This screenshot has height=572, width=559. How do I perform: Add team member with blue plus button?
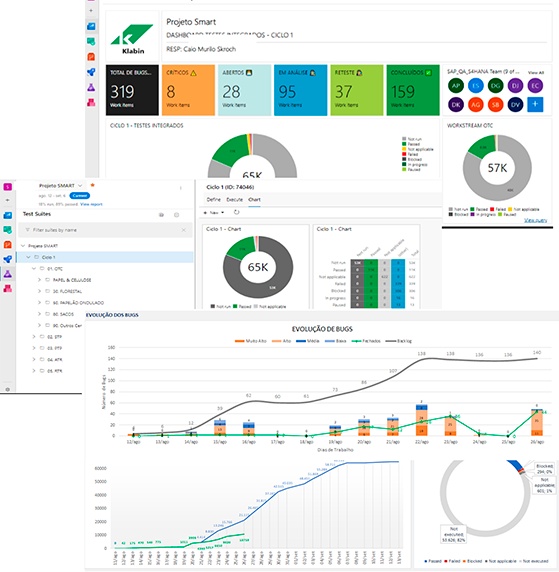535,105
